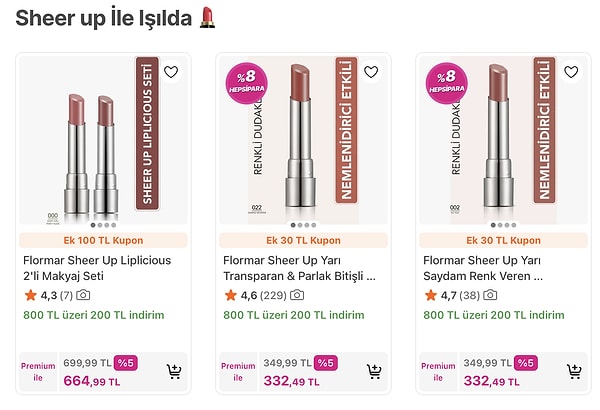Open Flormar Sheer Up Yarı Saydam product title
Image resolution: width=600 pixels, height=410 pixels.
(x=497, y=267)
